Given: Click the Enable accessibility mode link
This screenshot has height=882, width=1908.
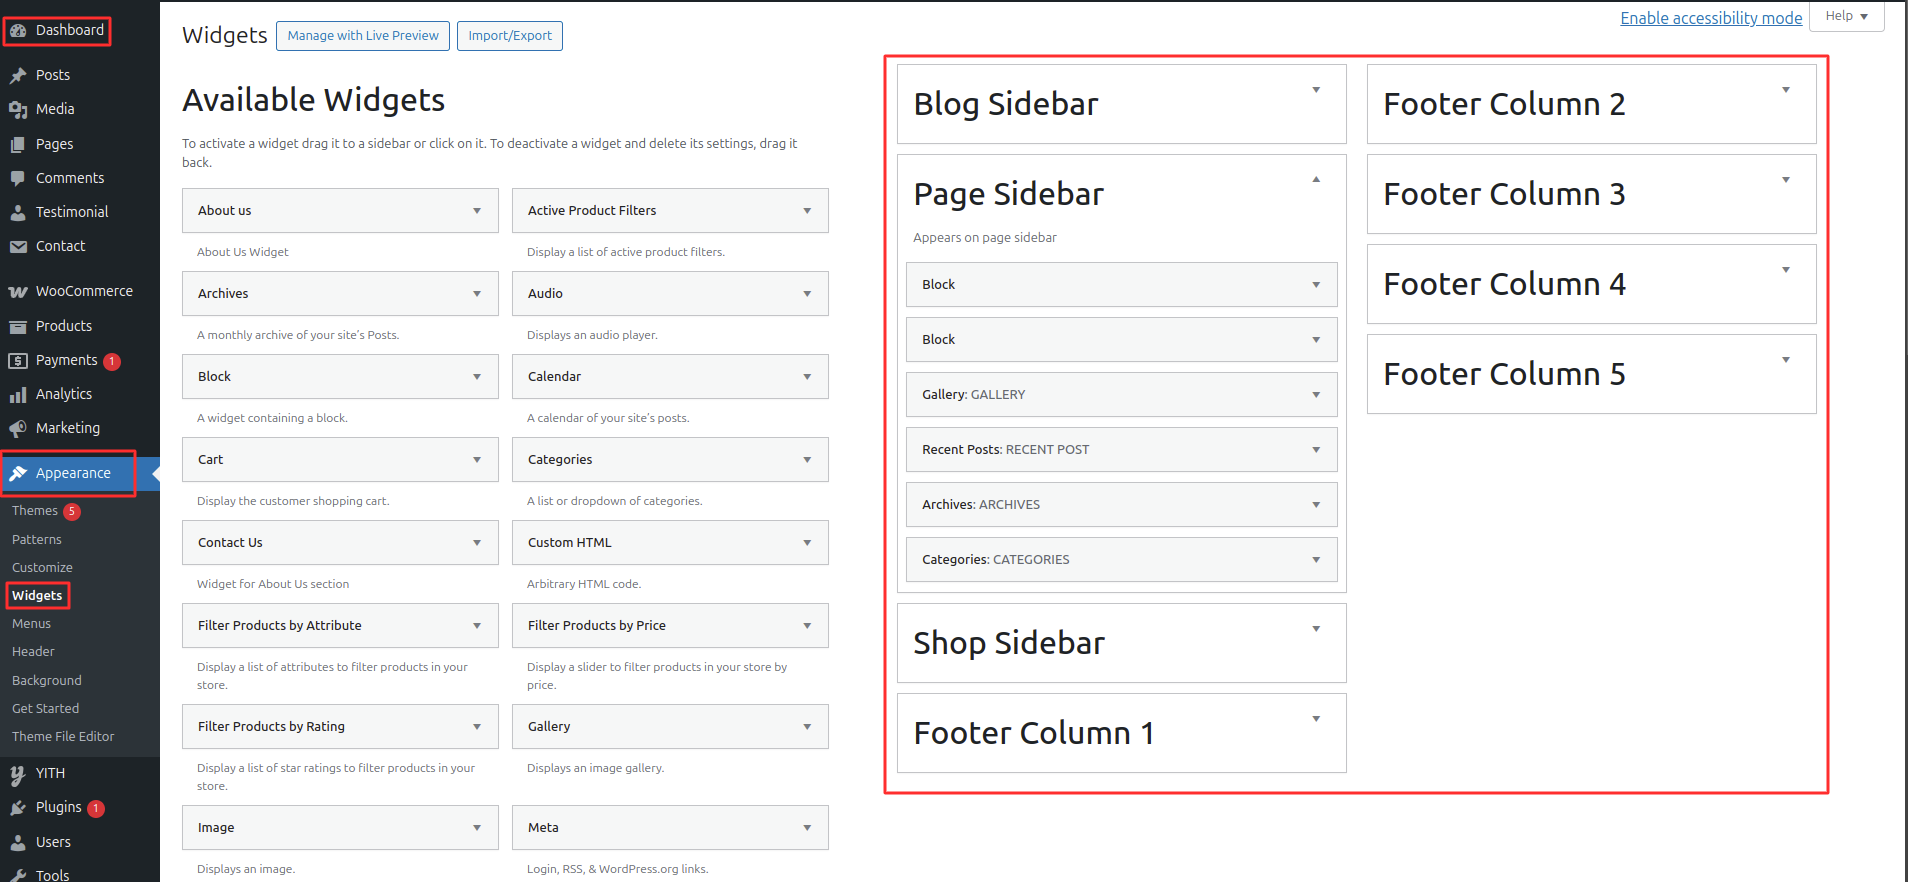Looking at the screenshot, I should [x=1711, y=18].
